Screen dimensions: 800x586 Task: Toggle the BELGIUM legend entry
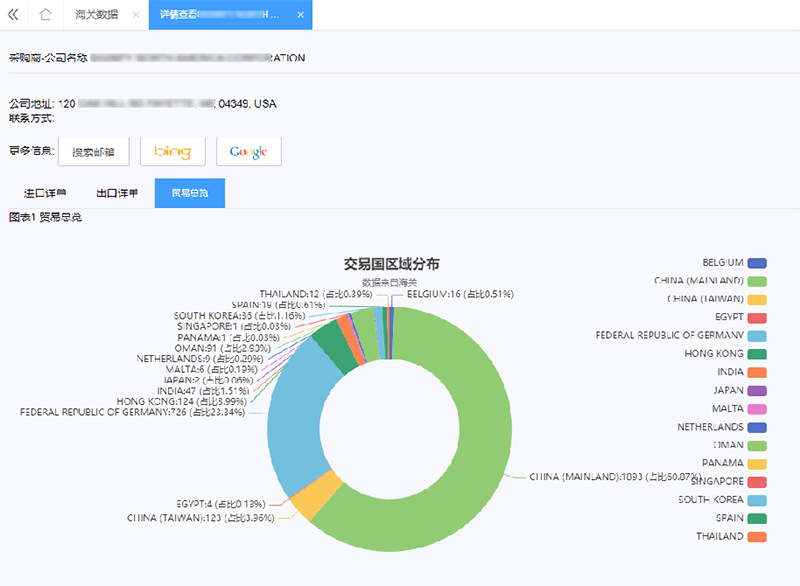coord(756,262)
